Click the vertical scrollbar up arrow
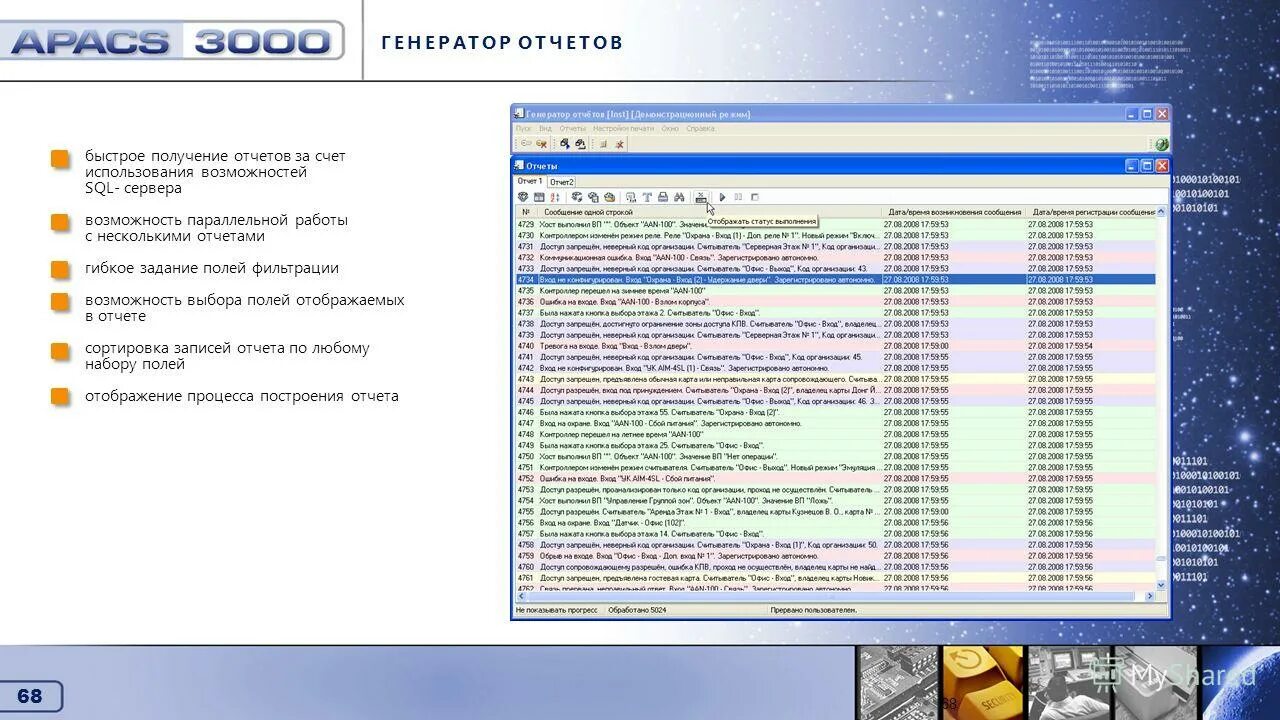1280x720 pixels. 1161,212
